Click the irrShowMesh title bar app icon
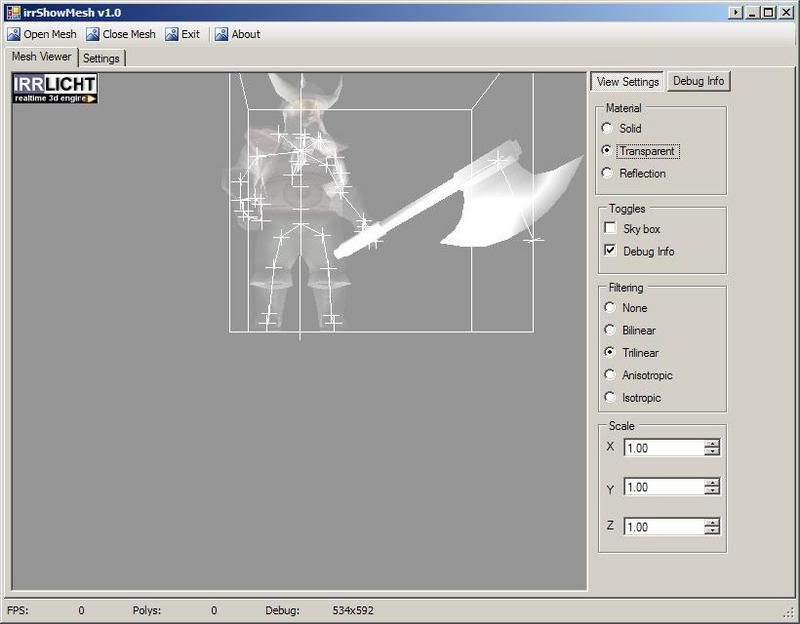Screen dimensions: 800x624 [13, 12]
